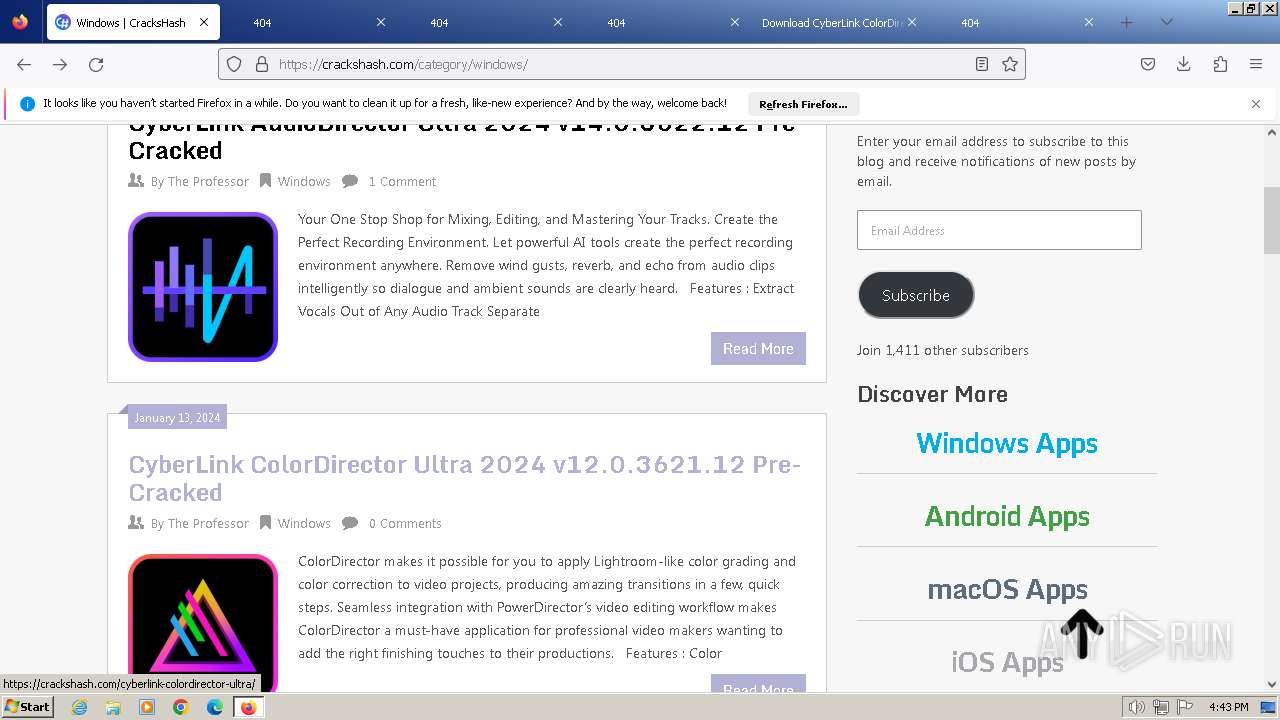
Task: Go to macOS Apps section
Action: point(1007,589)
